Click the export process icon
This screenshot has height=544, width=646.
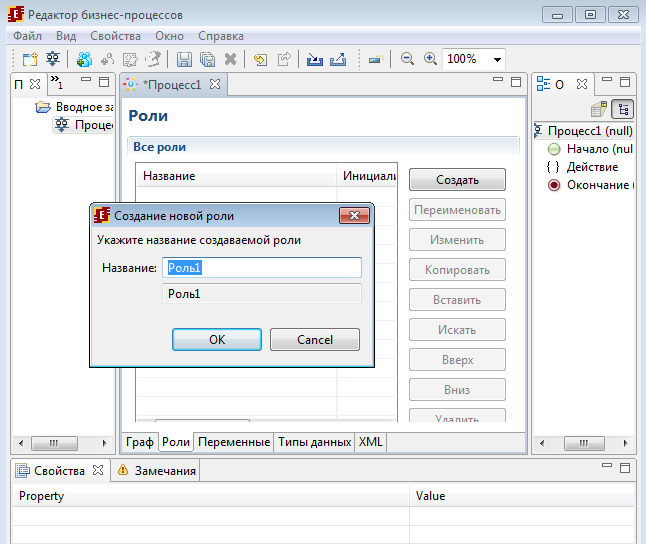coord(338,59)
